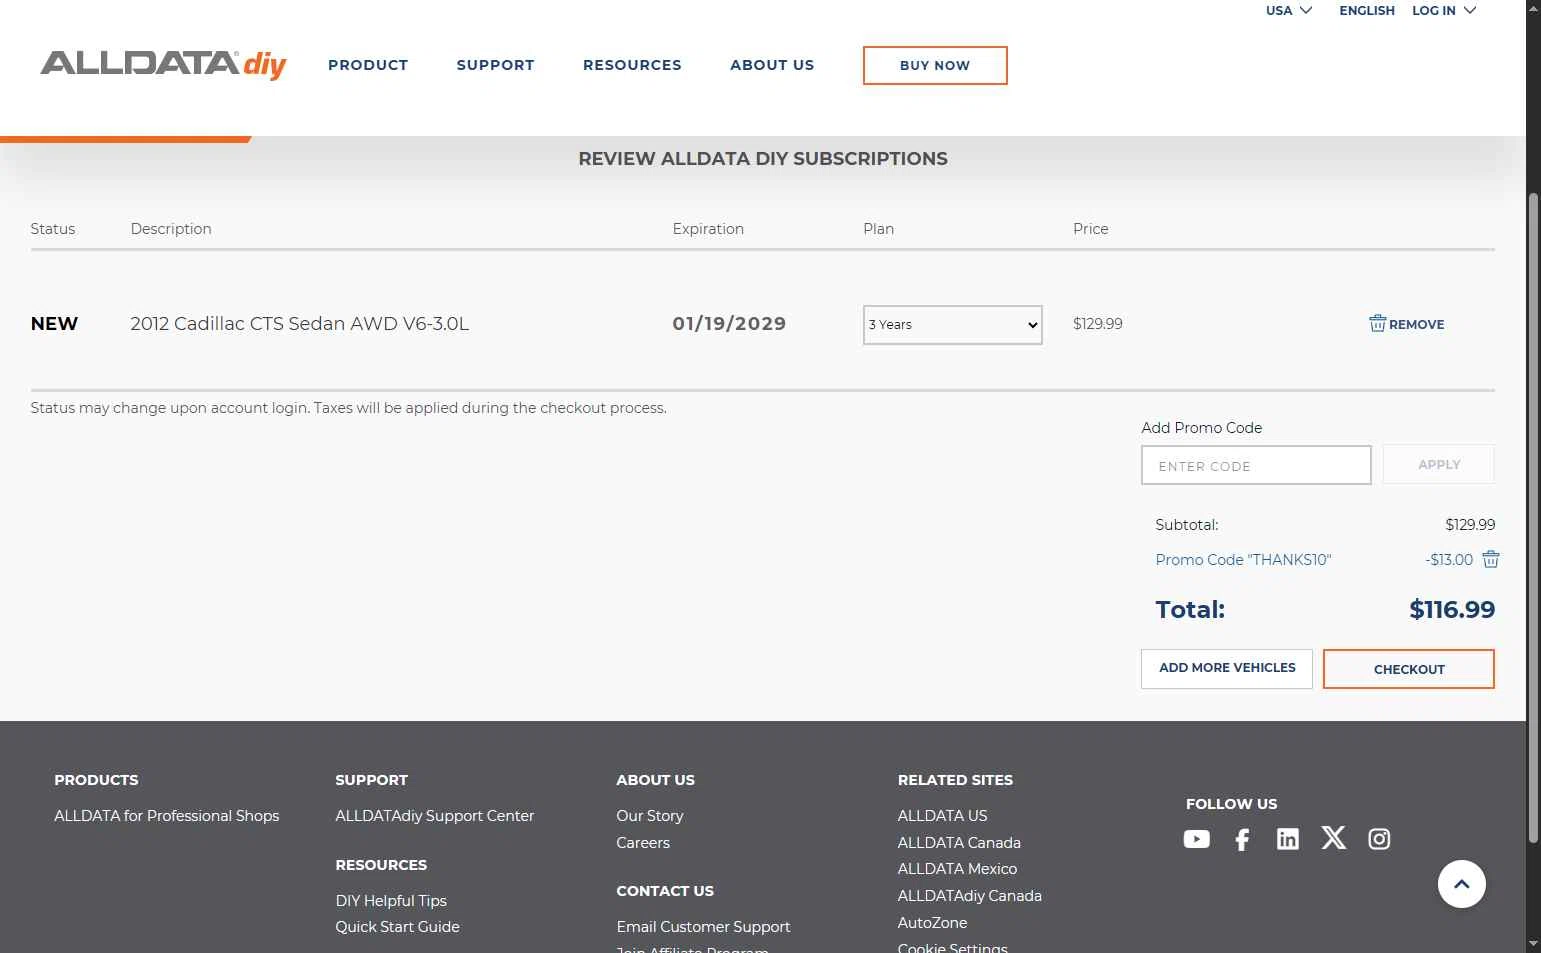Click the BUY NOW button
This screenshot has height=953, width=1541.
coord(935,65)
